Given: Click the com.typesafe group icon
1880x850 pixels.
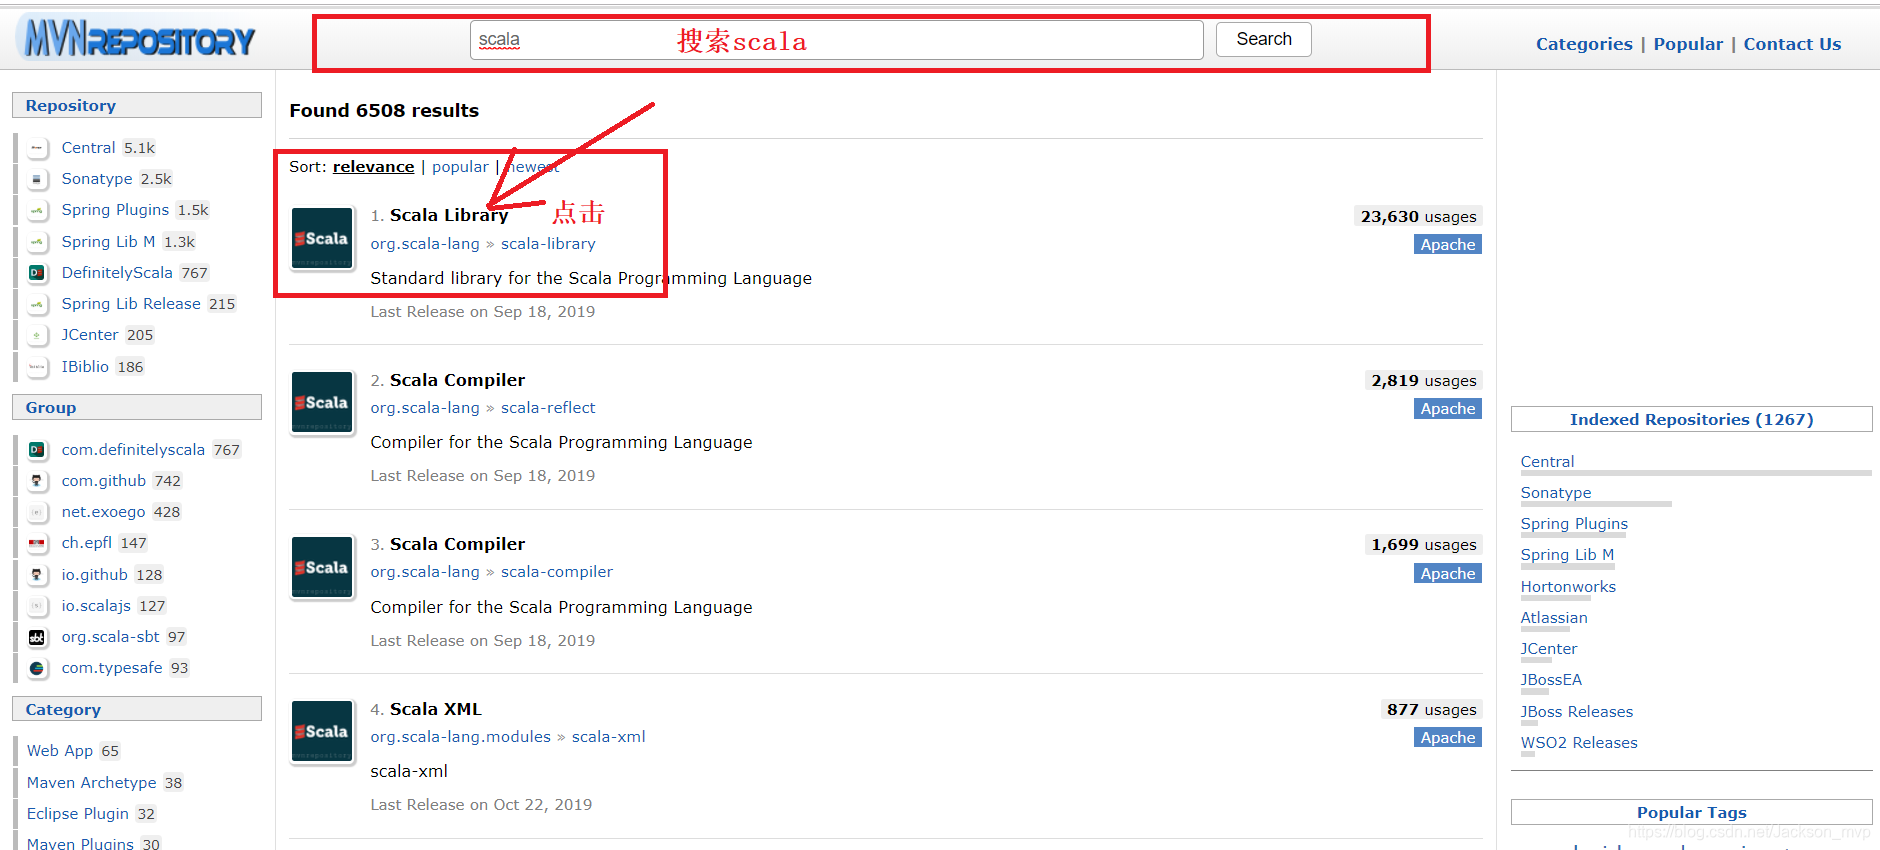Looking at the screenshot, I should pyautogui.click(x=37, y=668).
